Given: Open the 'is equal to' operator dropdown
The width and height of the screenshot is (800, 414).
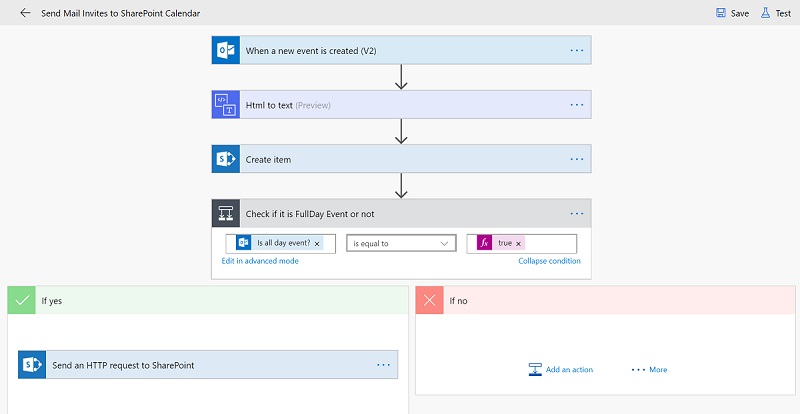Looking at the screenshot, I should (x=401, y=243).
